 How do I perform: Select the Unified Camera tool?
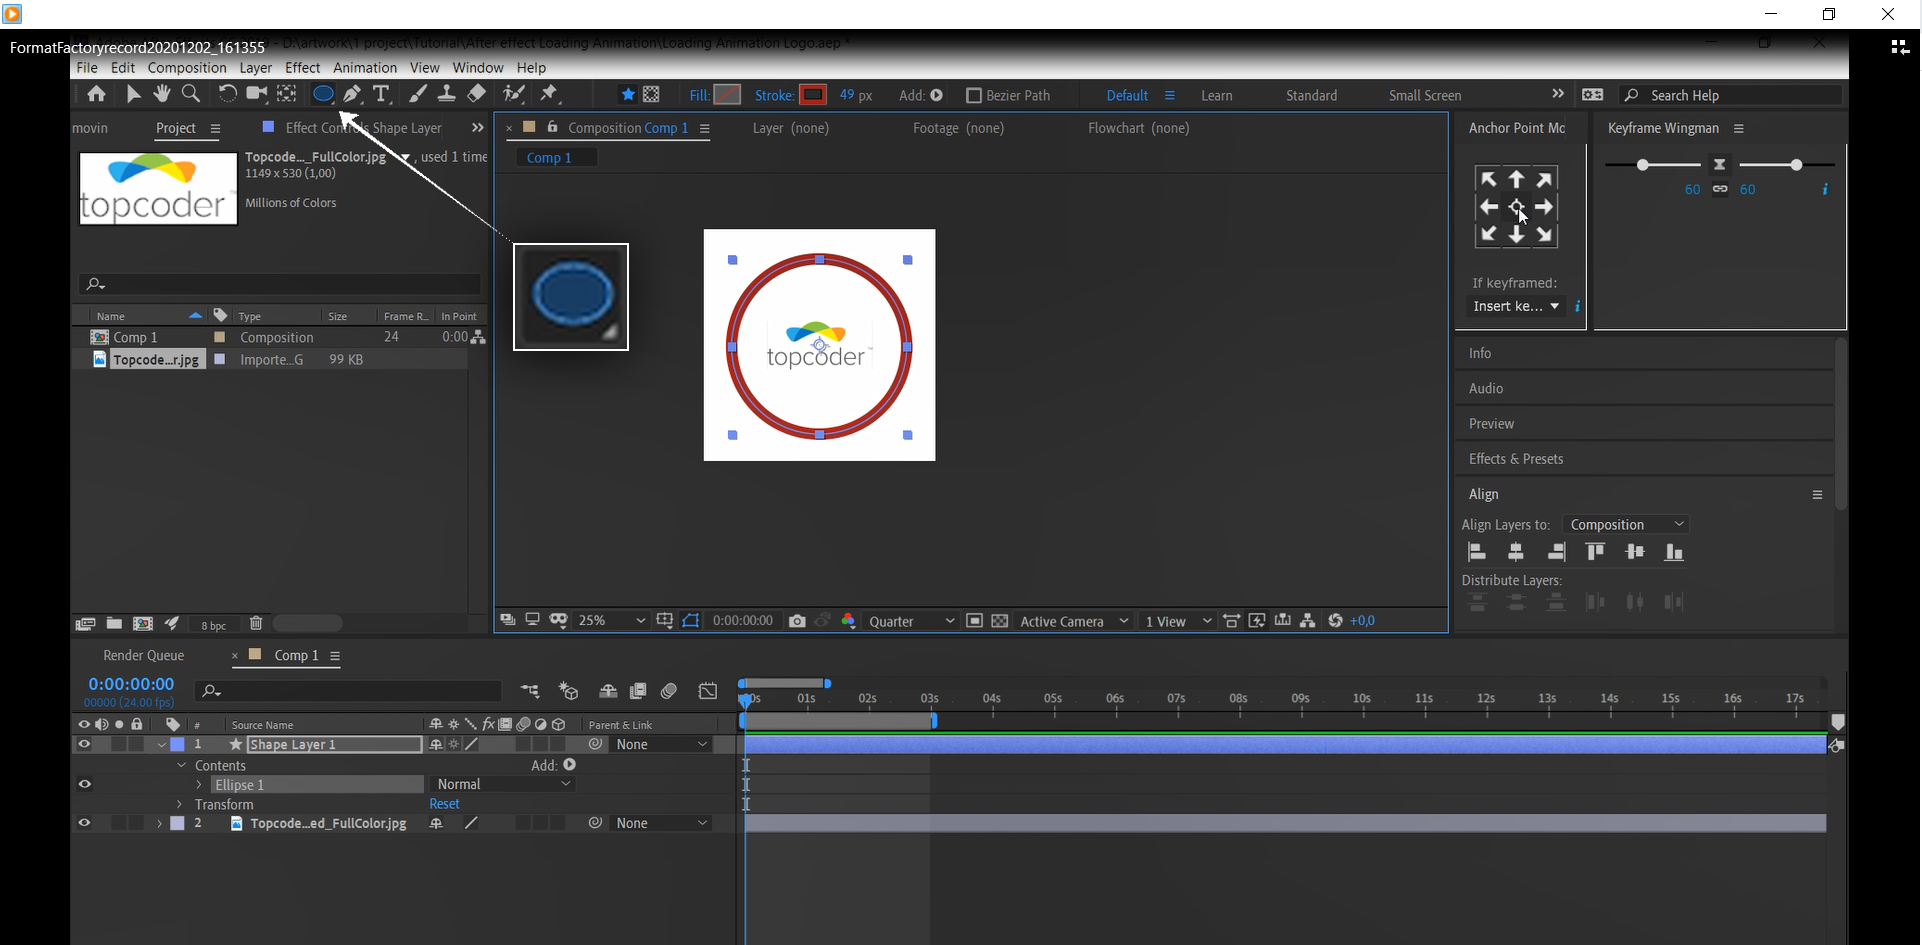click(256, 94)
